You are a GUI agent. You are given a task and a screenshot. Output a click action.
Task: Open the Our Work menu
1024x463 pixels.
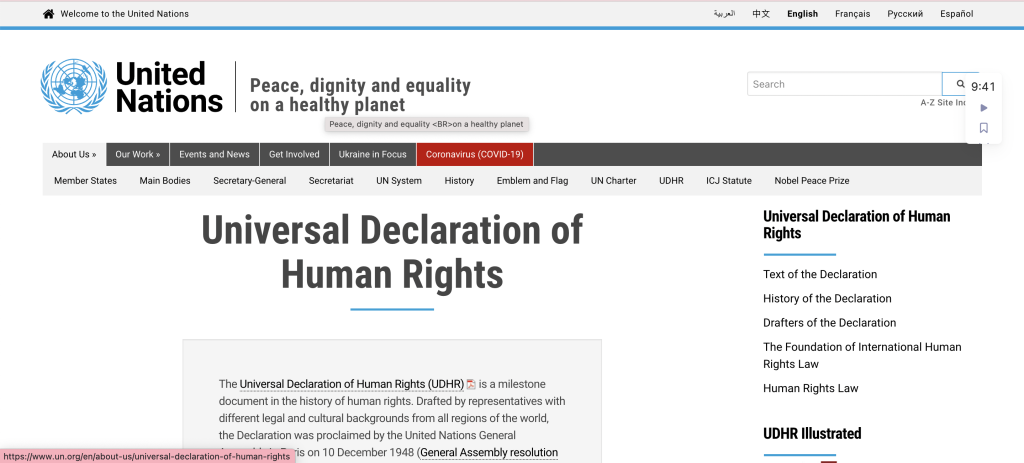click(x=138, y=154)
